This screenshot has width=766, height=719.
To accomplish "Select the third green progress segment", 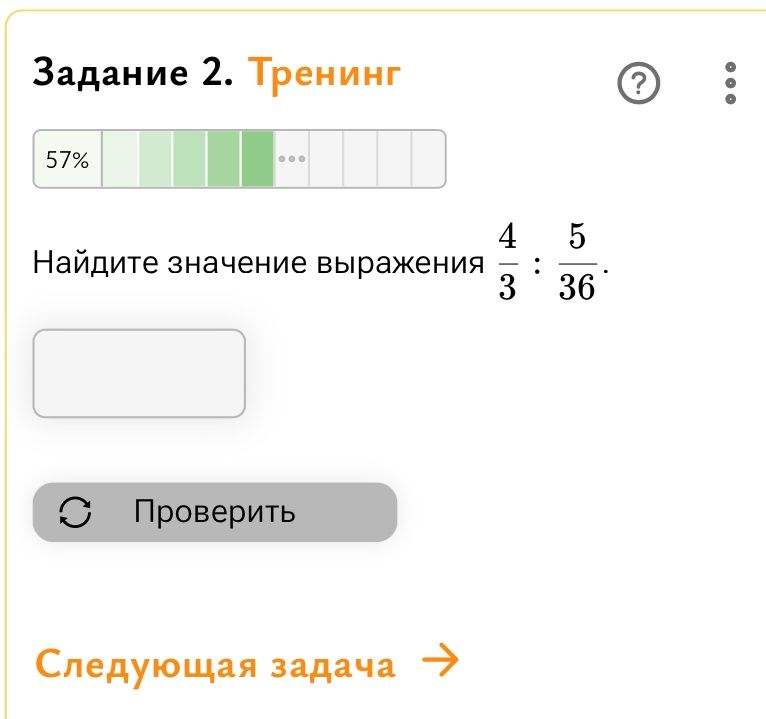I will 190,159.
